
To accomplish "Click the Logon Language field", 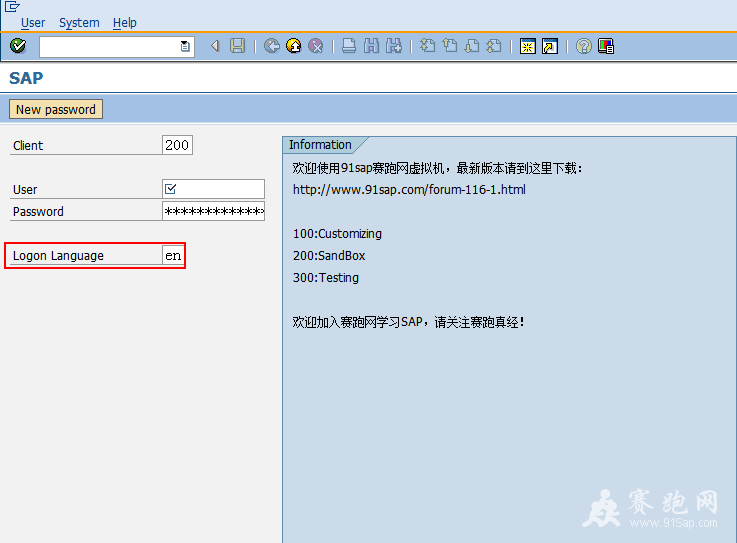I will point(173,255).
